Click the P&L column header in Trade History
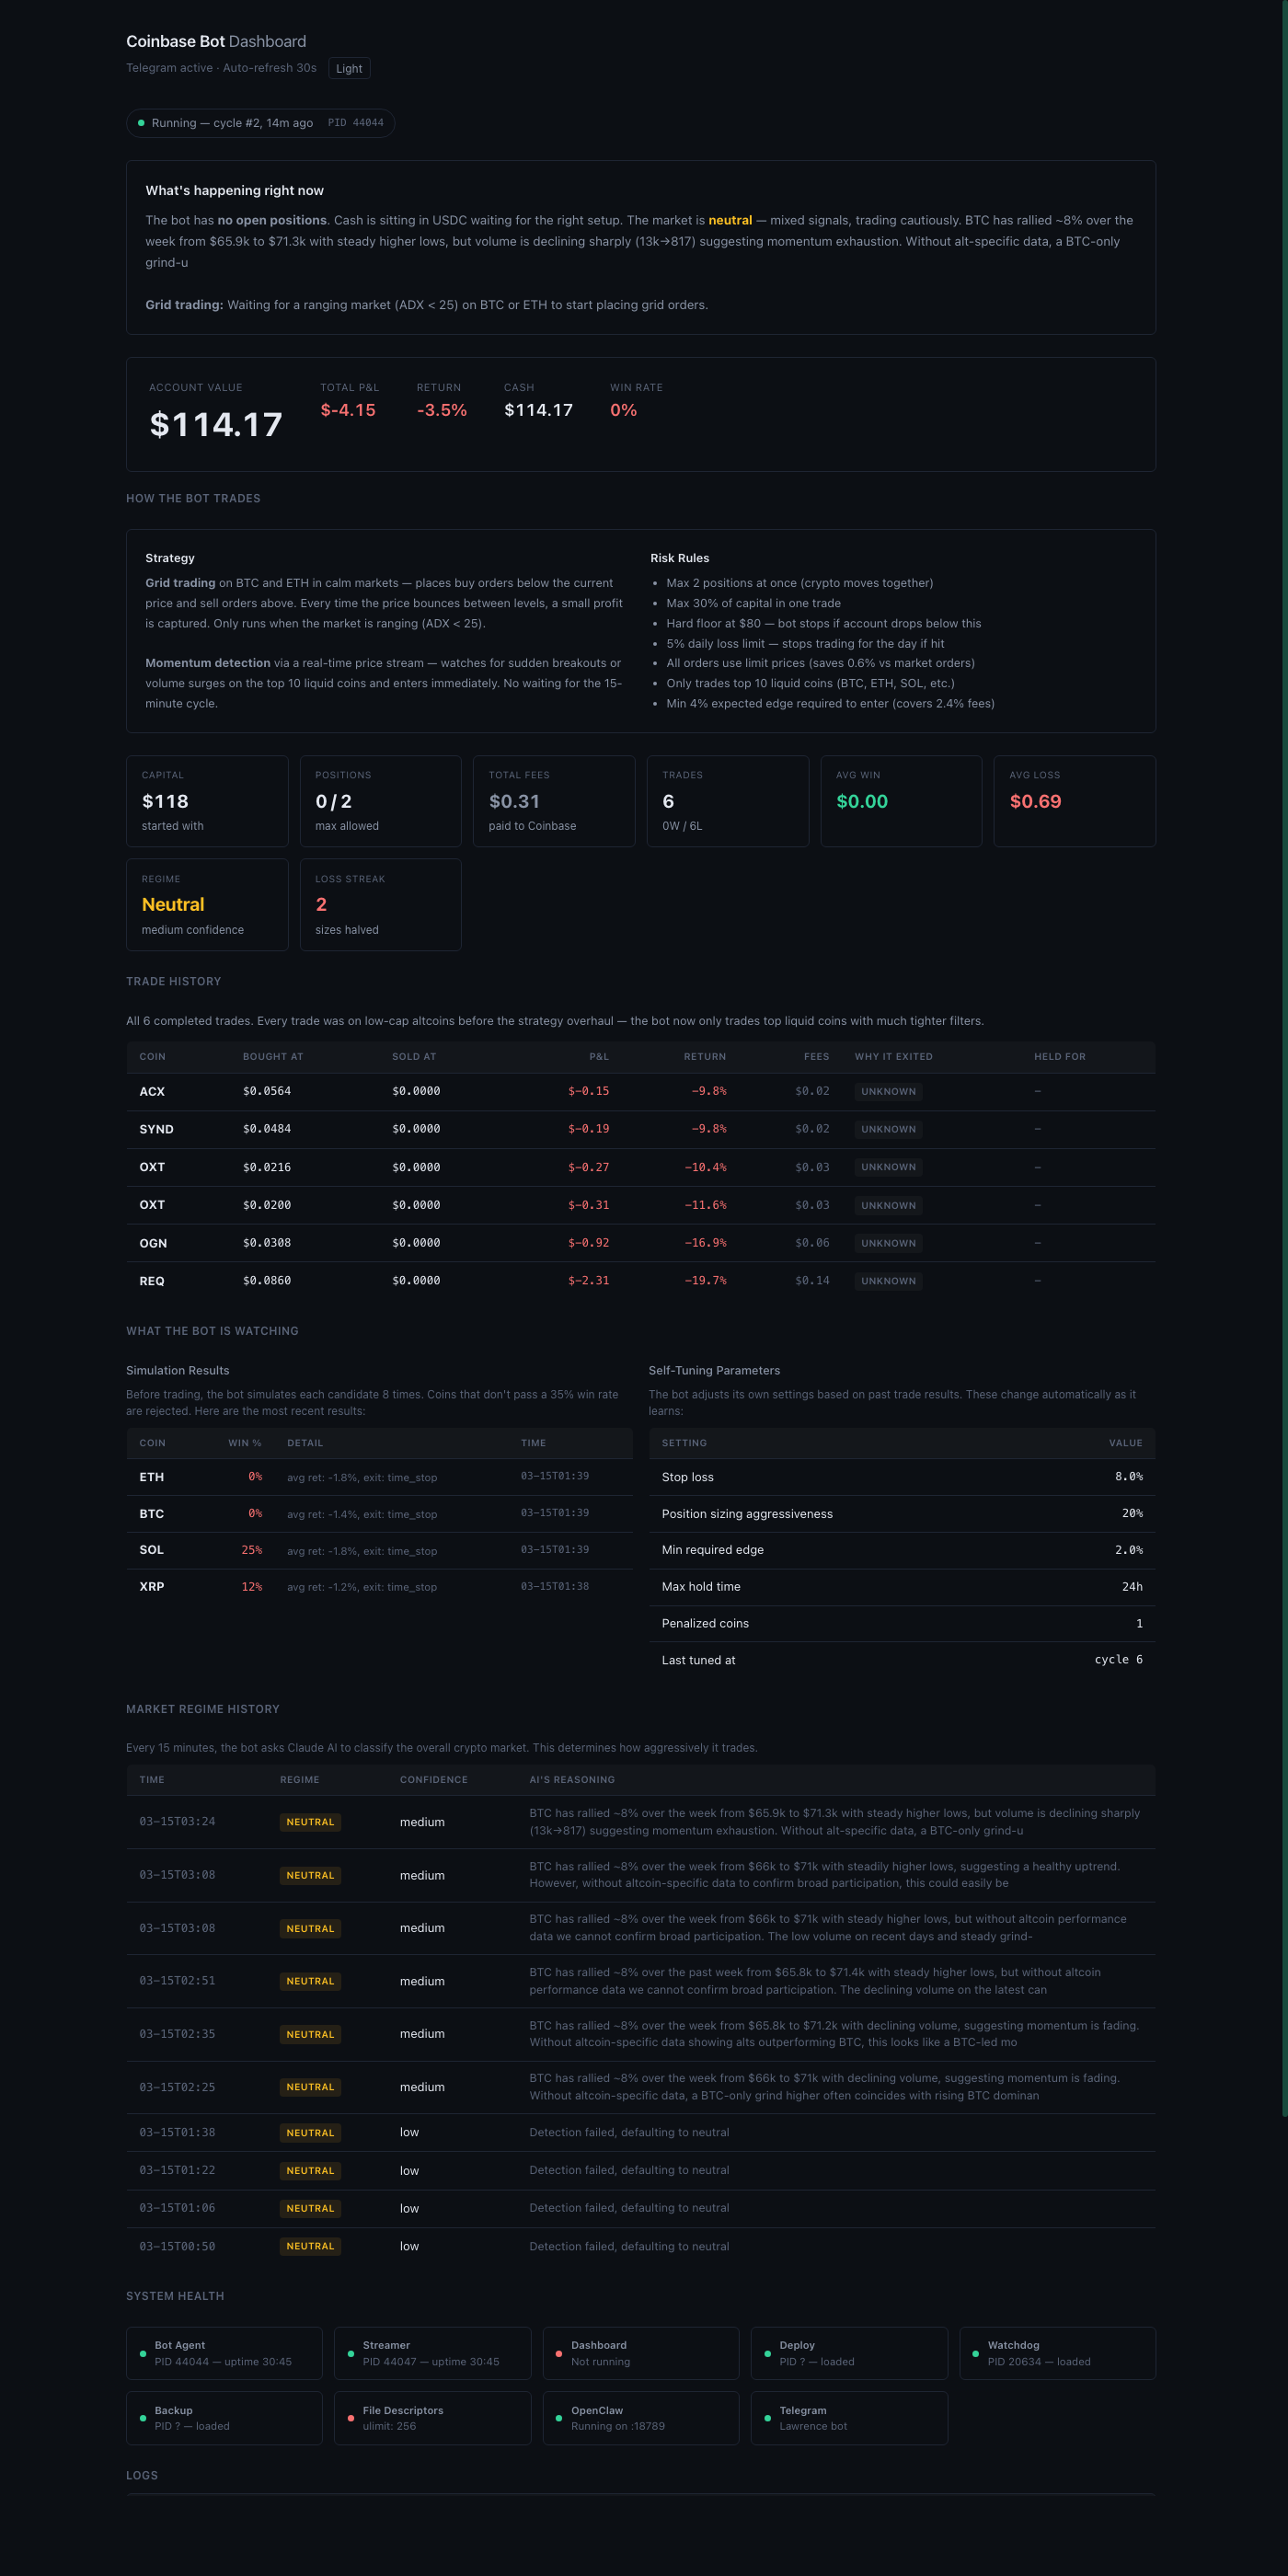The image size is (1288, 2576). (x=599, y=1057)
